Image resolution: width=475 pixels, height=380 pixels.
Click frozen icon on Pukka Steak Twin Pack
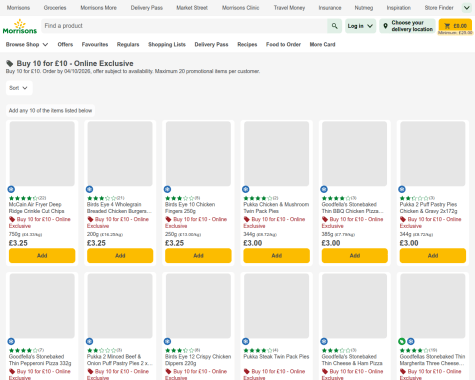tap(246, 341)
